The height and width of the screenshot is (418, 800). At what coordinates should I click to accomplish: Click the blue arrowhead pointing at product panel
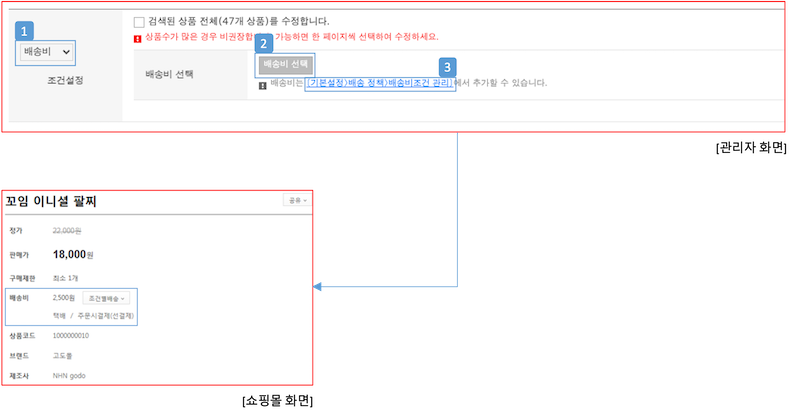pyautogui.click(x=320, y=288)
